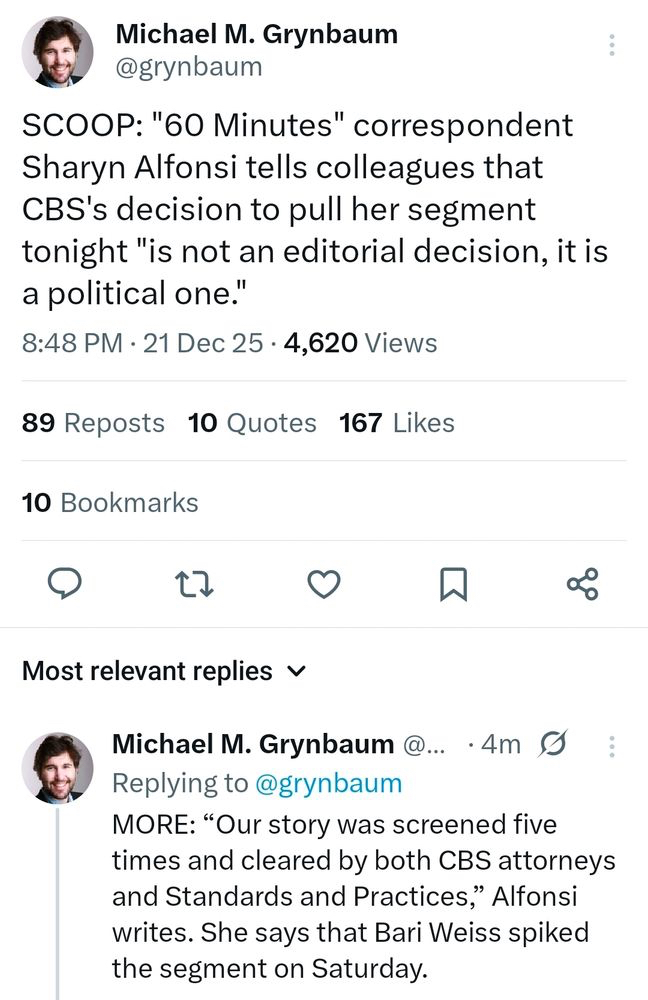Tap the share icon
This screenshot has width=648, height=1000.
pos(582,584)
